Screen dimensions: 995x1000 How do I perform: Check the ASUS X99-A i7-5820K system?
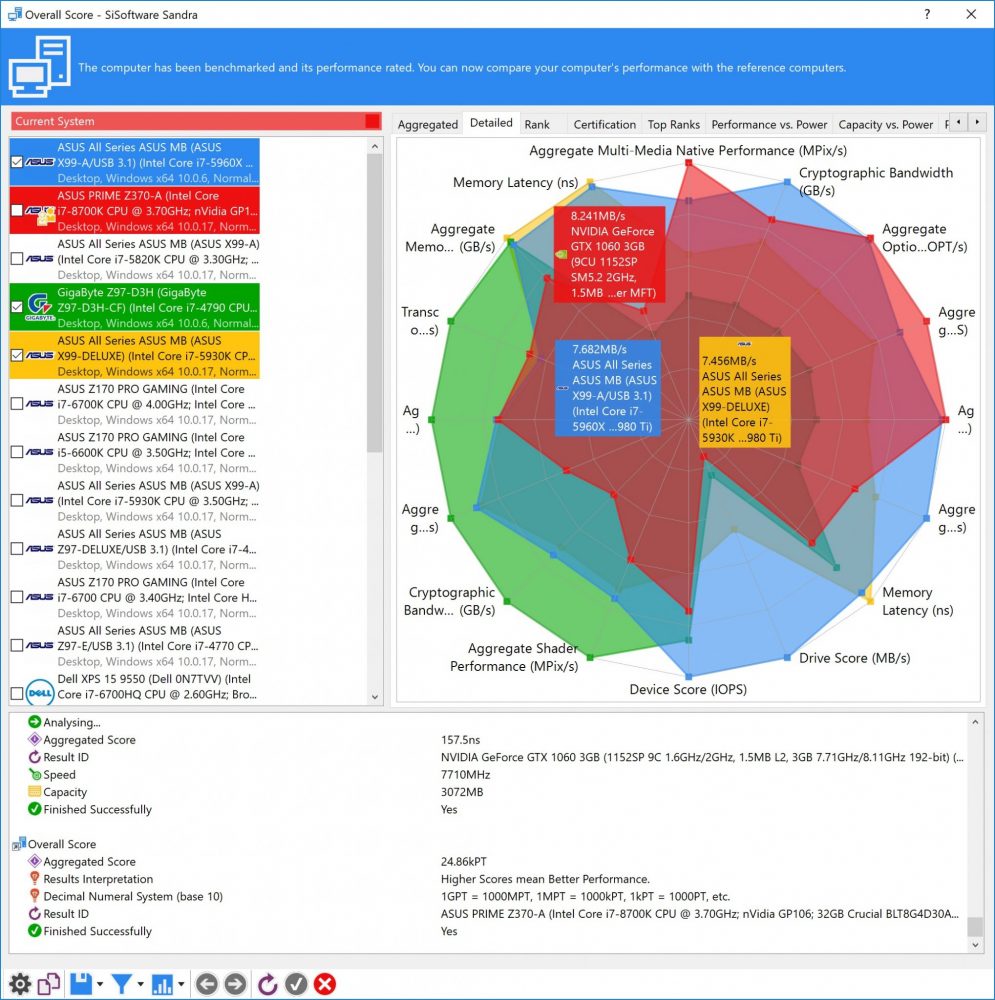click(x=17, y=259)
